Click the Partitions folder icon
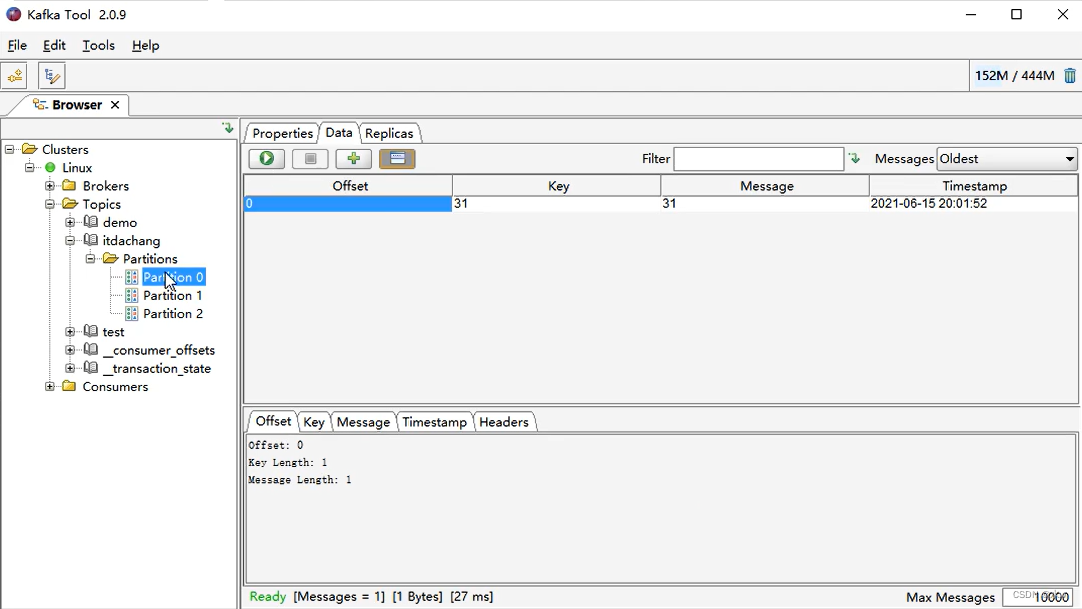 [110, 259]
